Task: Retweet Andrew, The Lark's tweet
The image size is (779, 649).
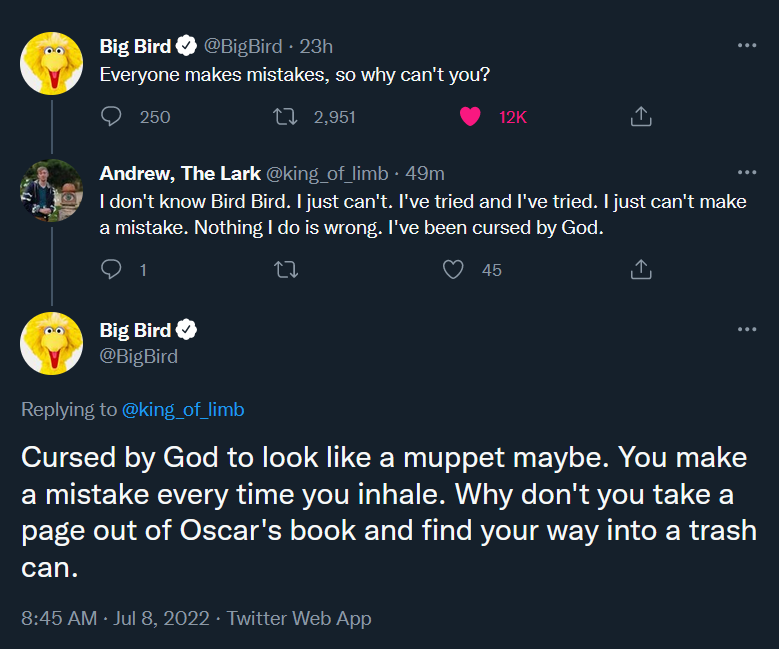Action: point(286,270)
